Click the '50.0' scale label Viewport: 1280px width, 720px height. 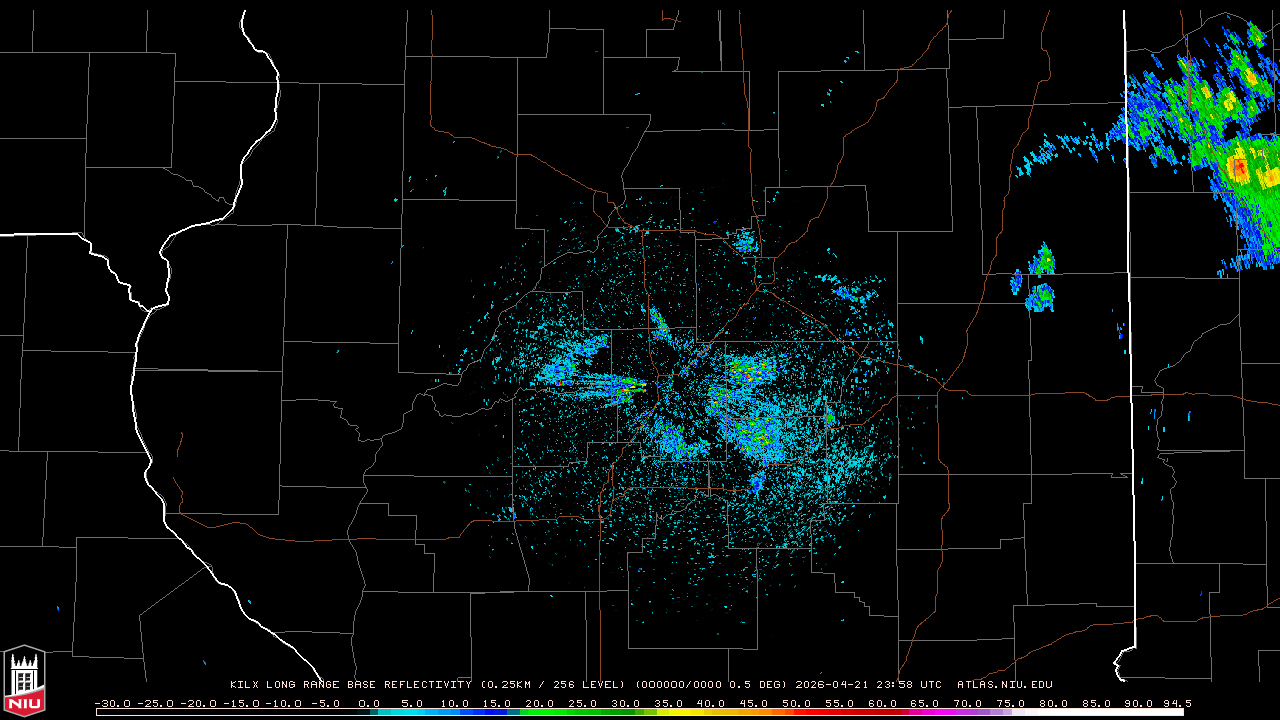click(798, 703)
